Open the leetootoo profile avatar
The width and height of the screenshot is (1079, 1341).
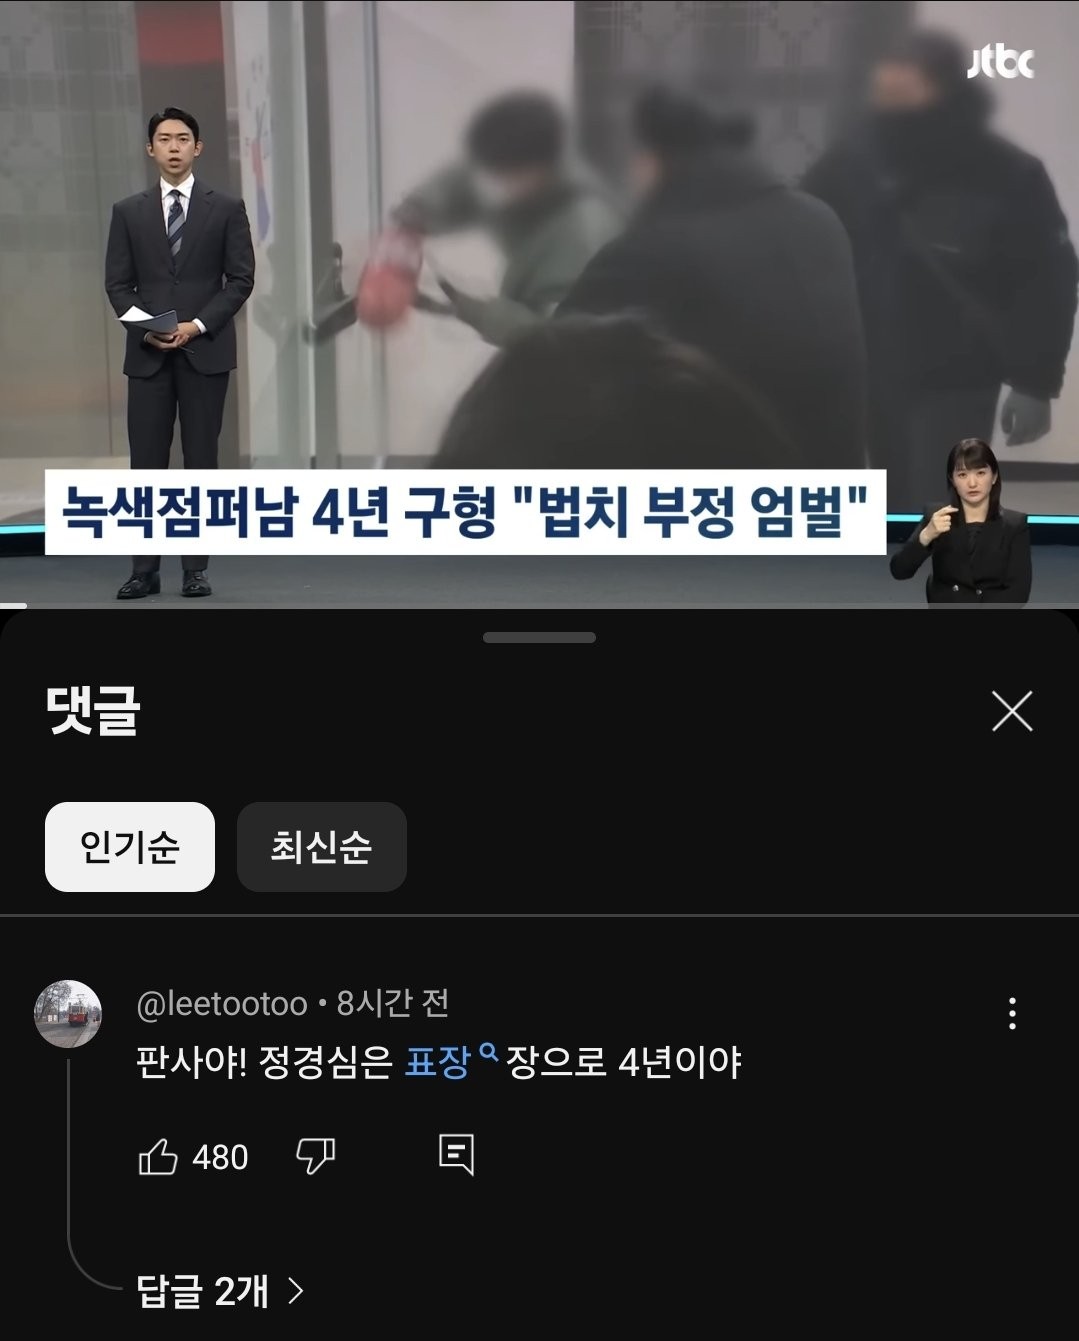[x=68, y=1014]
